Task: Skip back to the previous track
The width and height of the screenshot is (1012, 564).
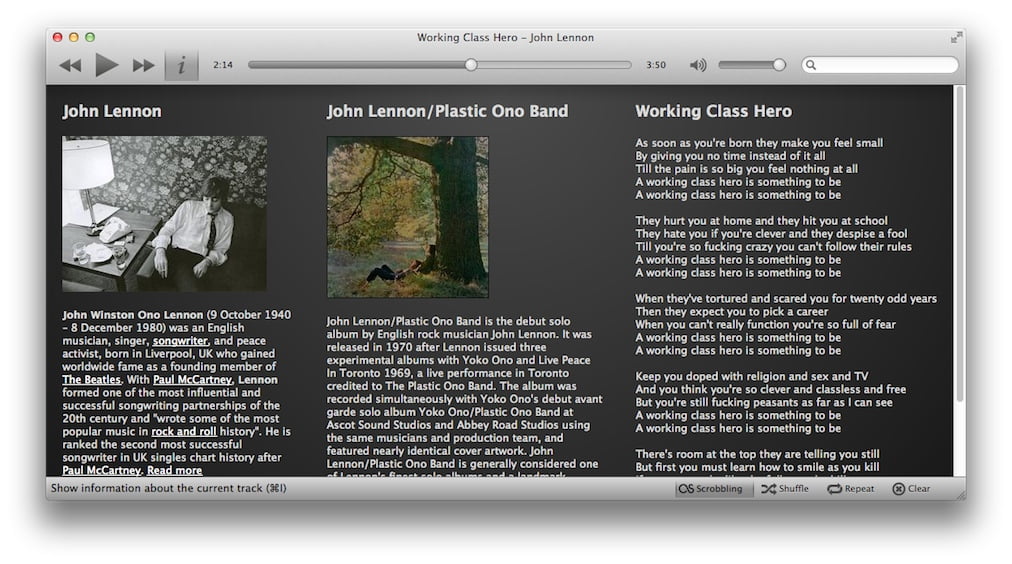Action: [x=70, y=65]
